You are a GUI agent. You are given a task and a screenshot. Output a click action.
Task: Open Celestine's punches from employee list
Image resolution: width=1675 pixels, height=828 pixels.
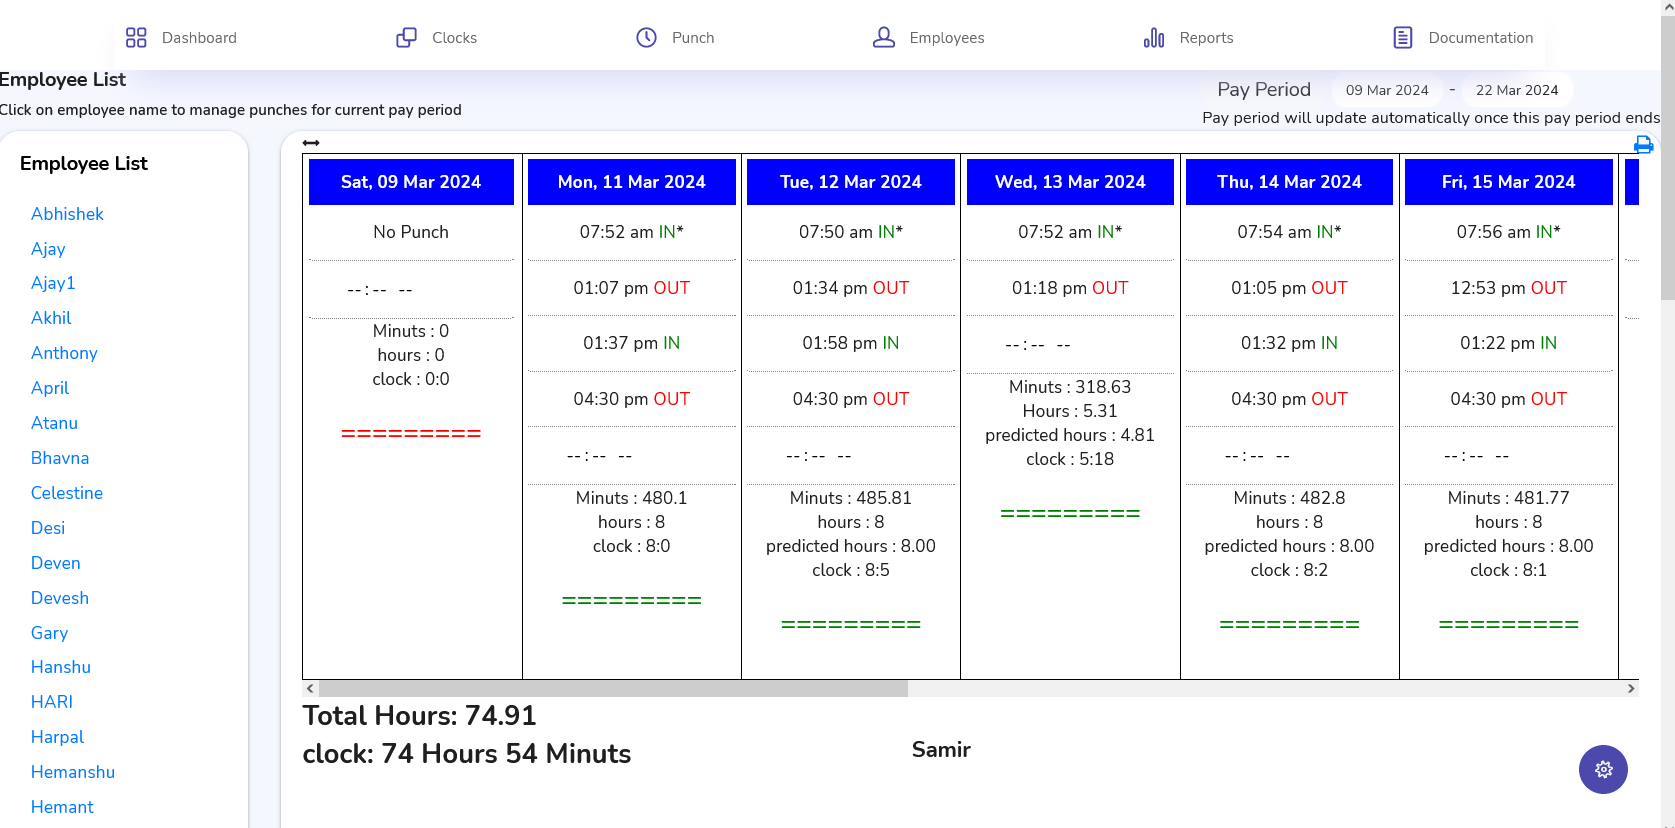pyautogui.click(x=67, y=493)
